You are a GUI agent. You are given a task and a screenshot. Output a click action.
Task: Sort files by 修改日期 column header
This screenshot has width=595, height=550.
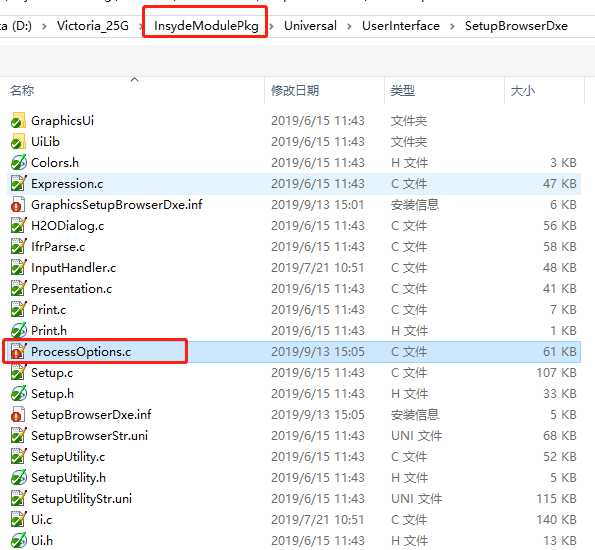pyautogui.click(x=295, y=90)
